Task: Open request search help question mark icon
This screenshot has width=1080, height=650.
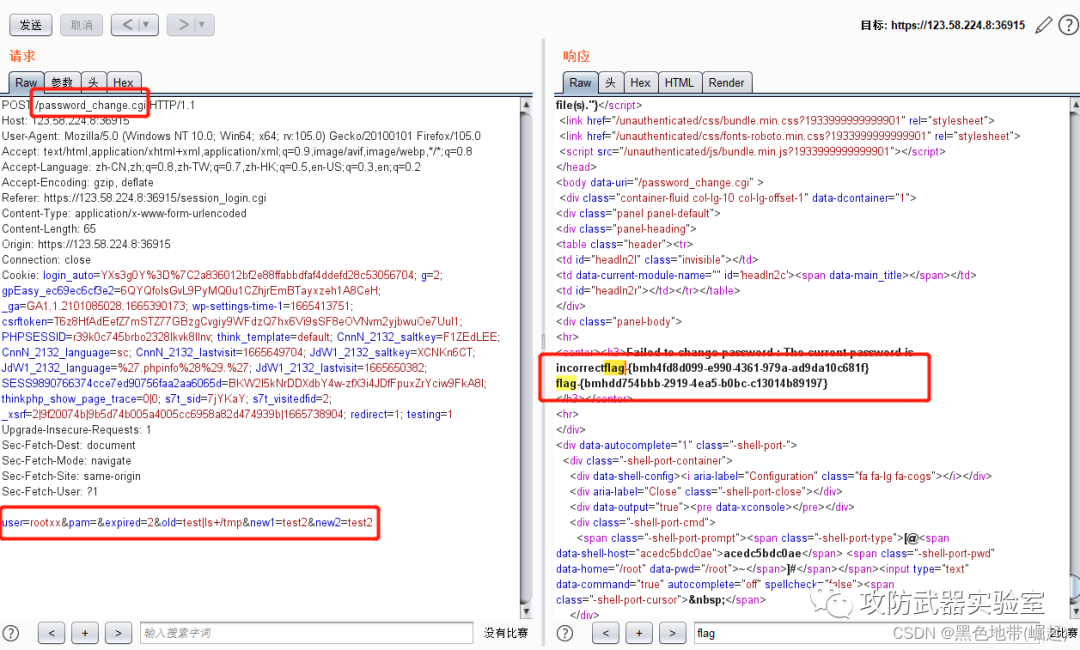Action: 11,633
